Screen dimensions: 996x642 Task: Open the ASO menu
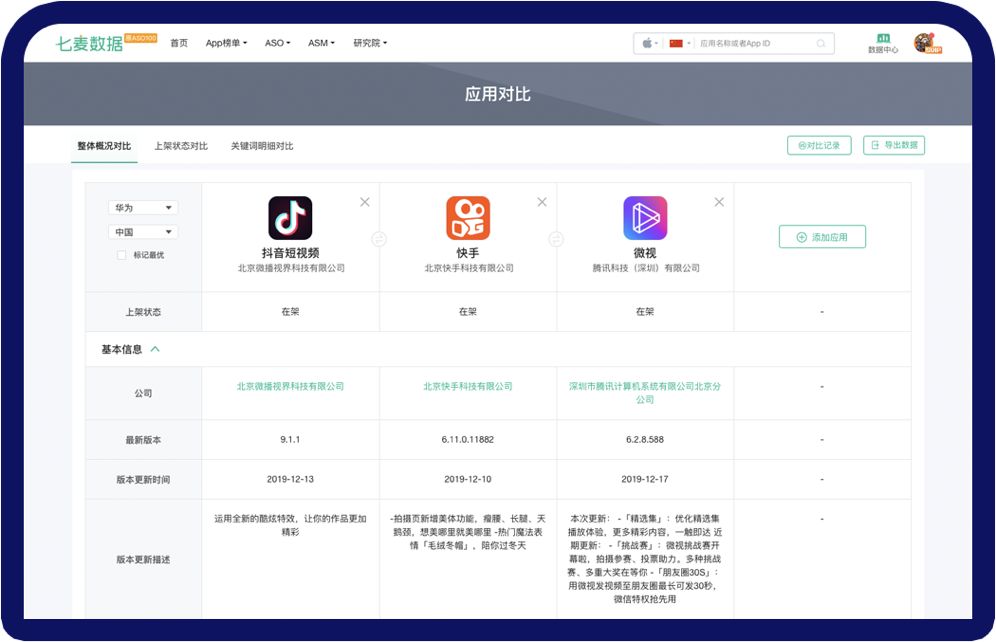pyautogui.click(x=278, y=43)
